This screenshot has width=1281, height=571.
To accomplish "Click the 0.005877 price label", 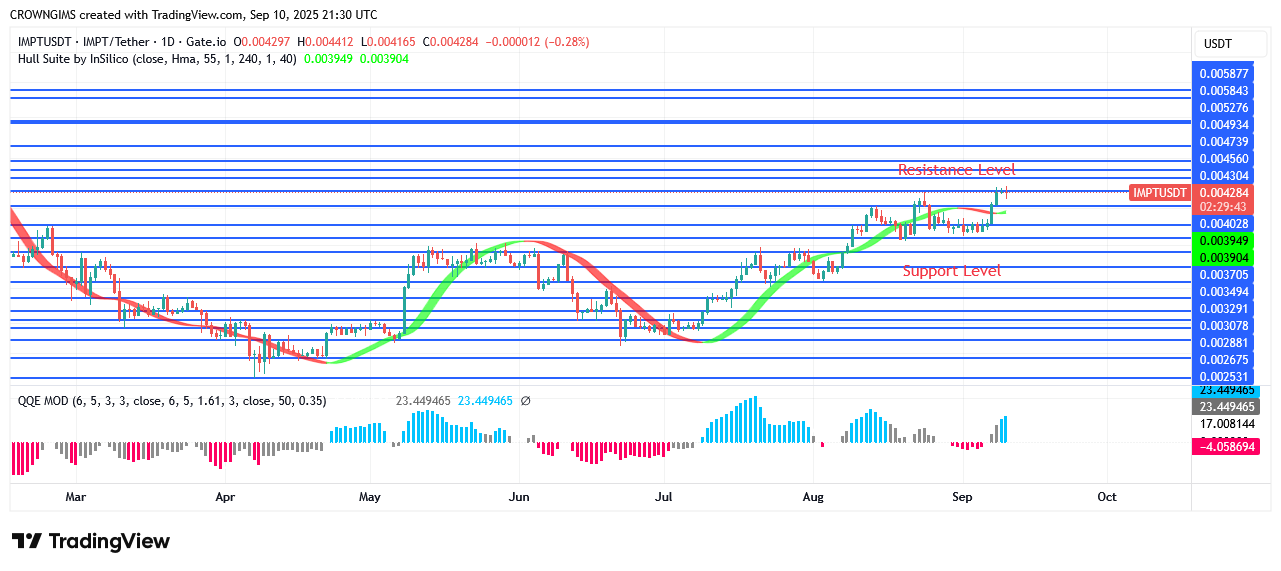I will tap(1224, 73).
